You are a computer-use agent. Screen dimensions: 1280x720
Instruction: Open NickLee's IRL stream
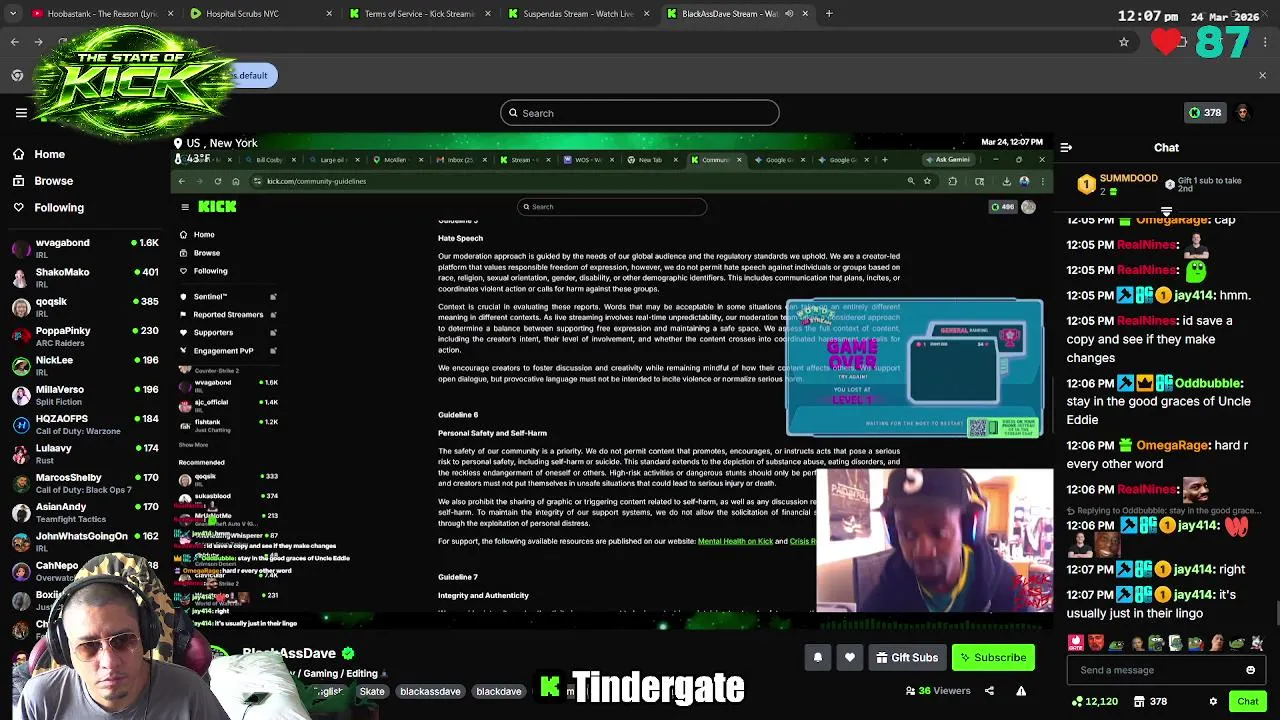pyautogui.click(x=85, y=365)
